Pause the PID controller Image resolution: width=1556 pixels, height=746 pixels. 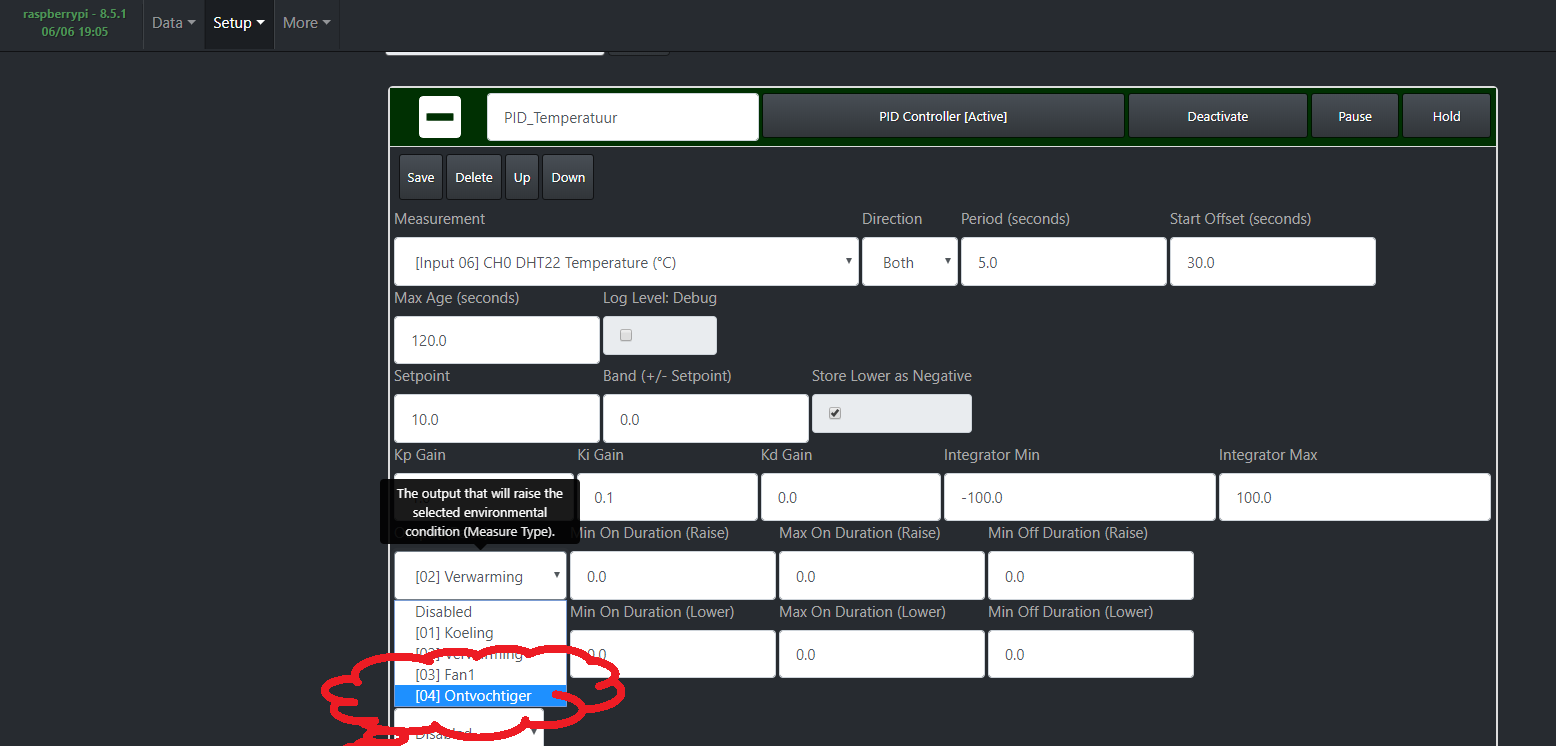1355,116
